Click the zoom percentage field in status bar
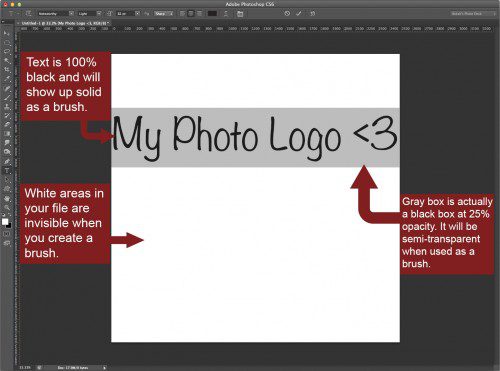500x371 pixels. [x=25, y=368]
